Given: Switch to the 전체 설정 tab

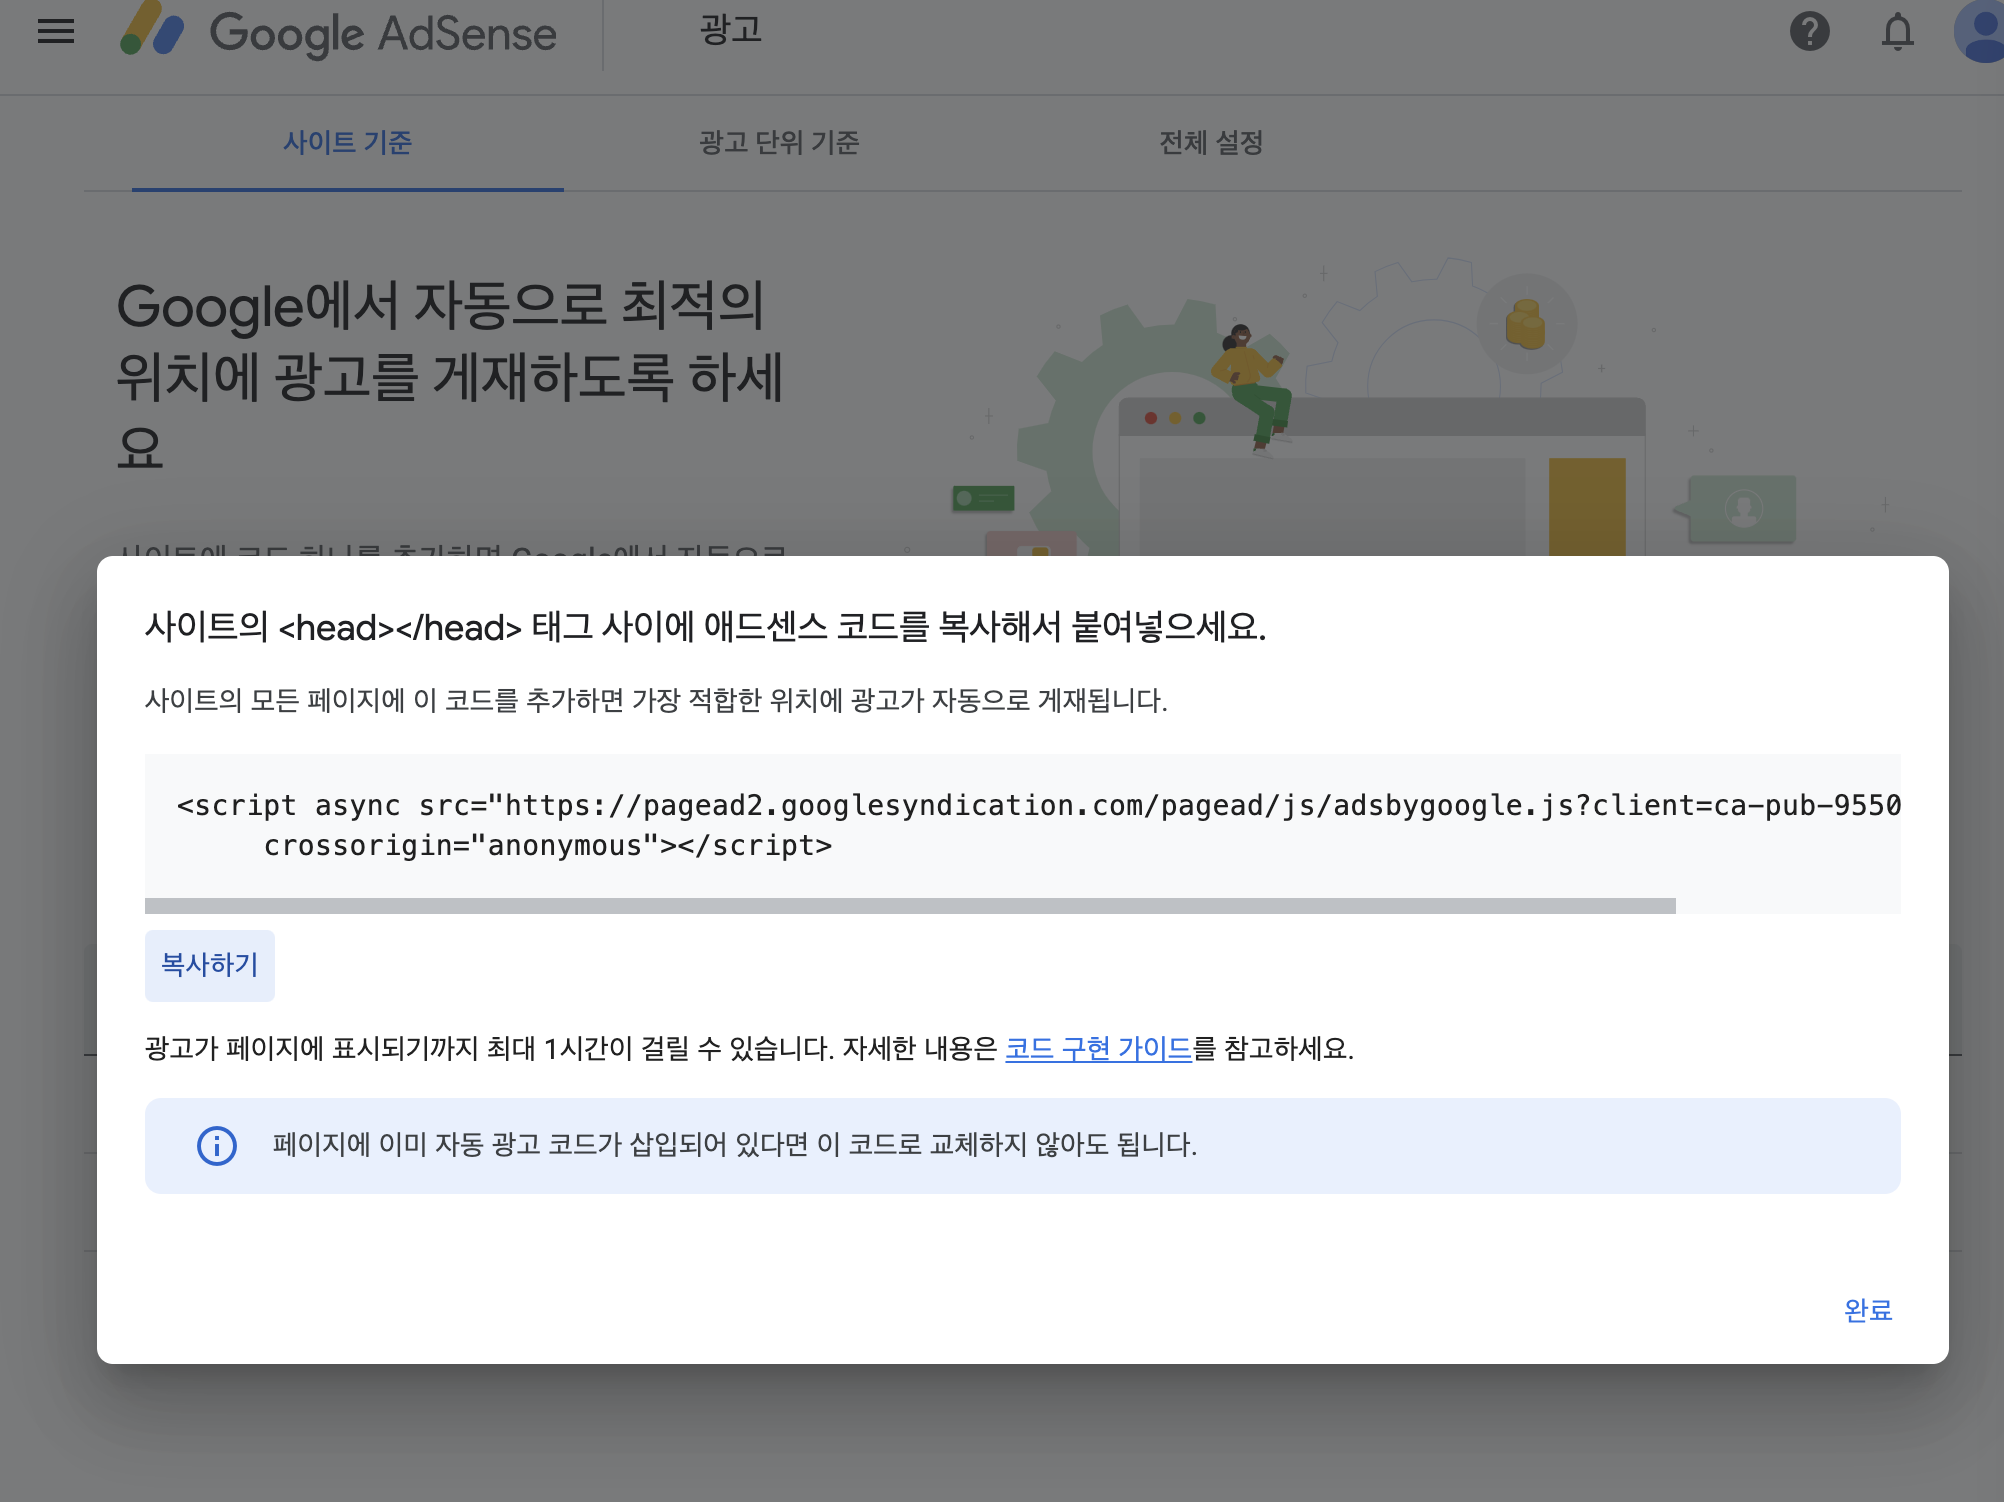Looking at the screenshot, I should [1211, 143].
